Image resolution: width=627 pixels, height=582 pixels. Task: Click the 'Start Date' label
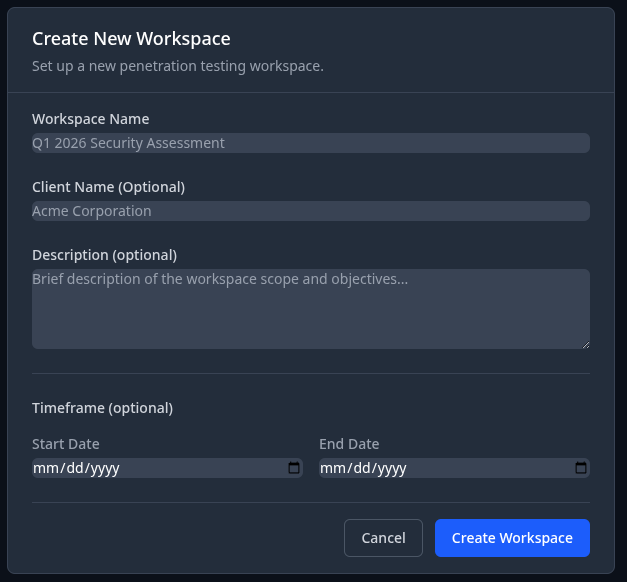[x=66, y=444]
